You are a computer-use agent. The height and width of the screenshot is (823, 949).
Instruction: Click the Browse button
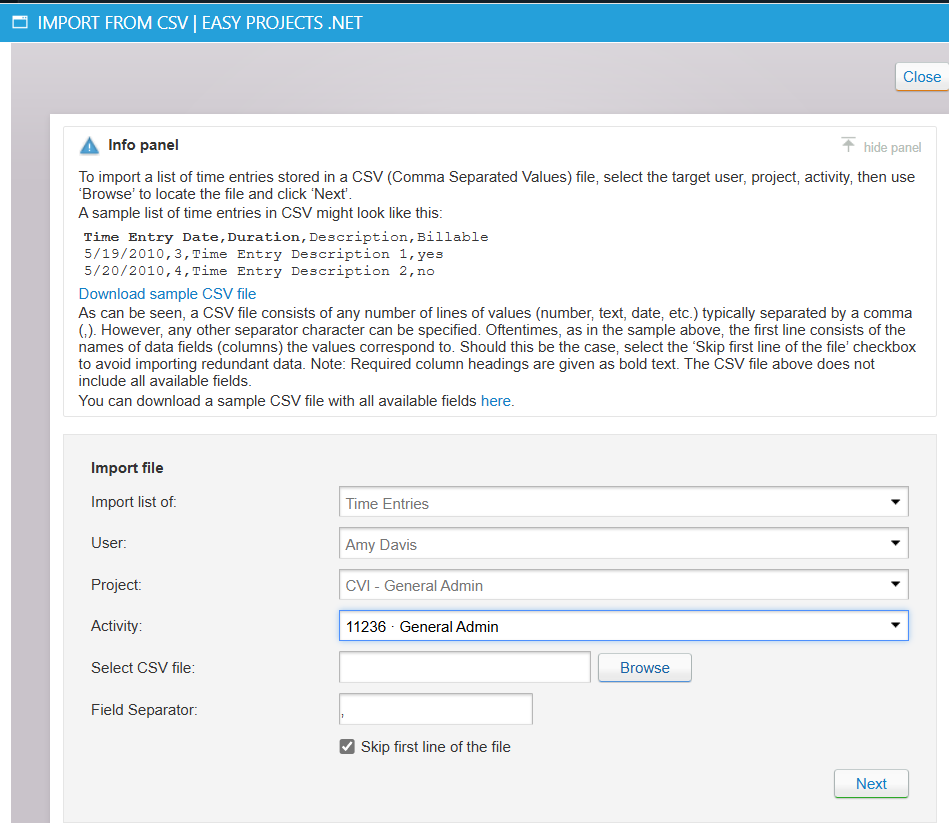click(645, 667)
